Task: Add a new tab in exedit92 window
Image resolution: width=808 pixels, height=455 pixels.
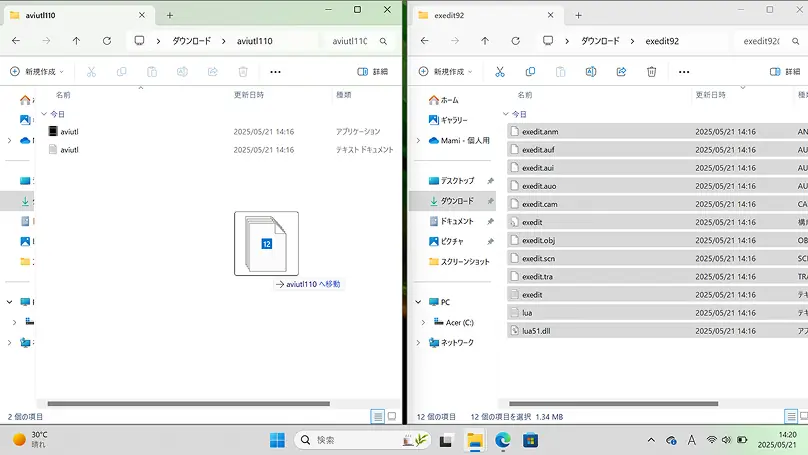Action: [578, 15]
